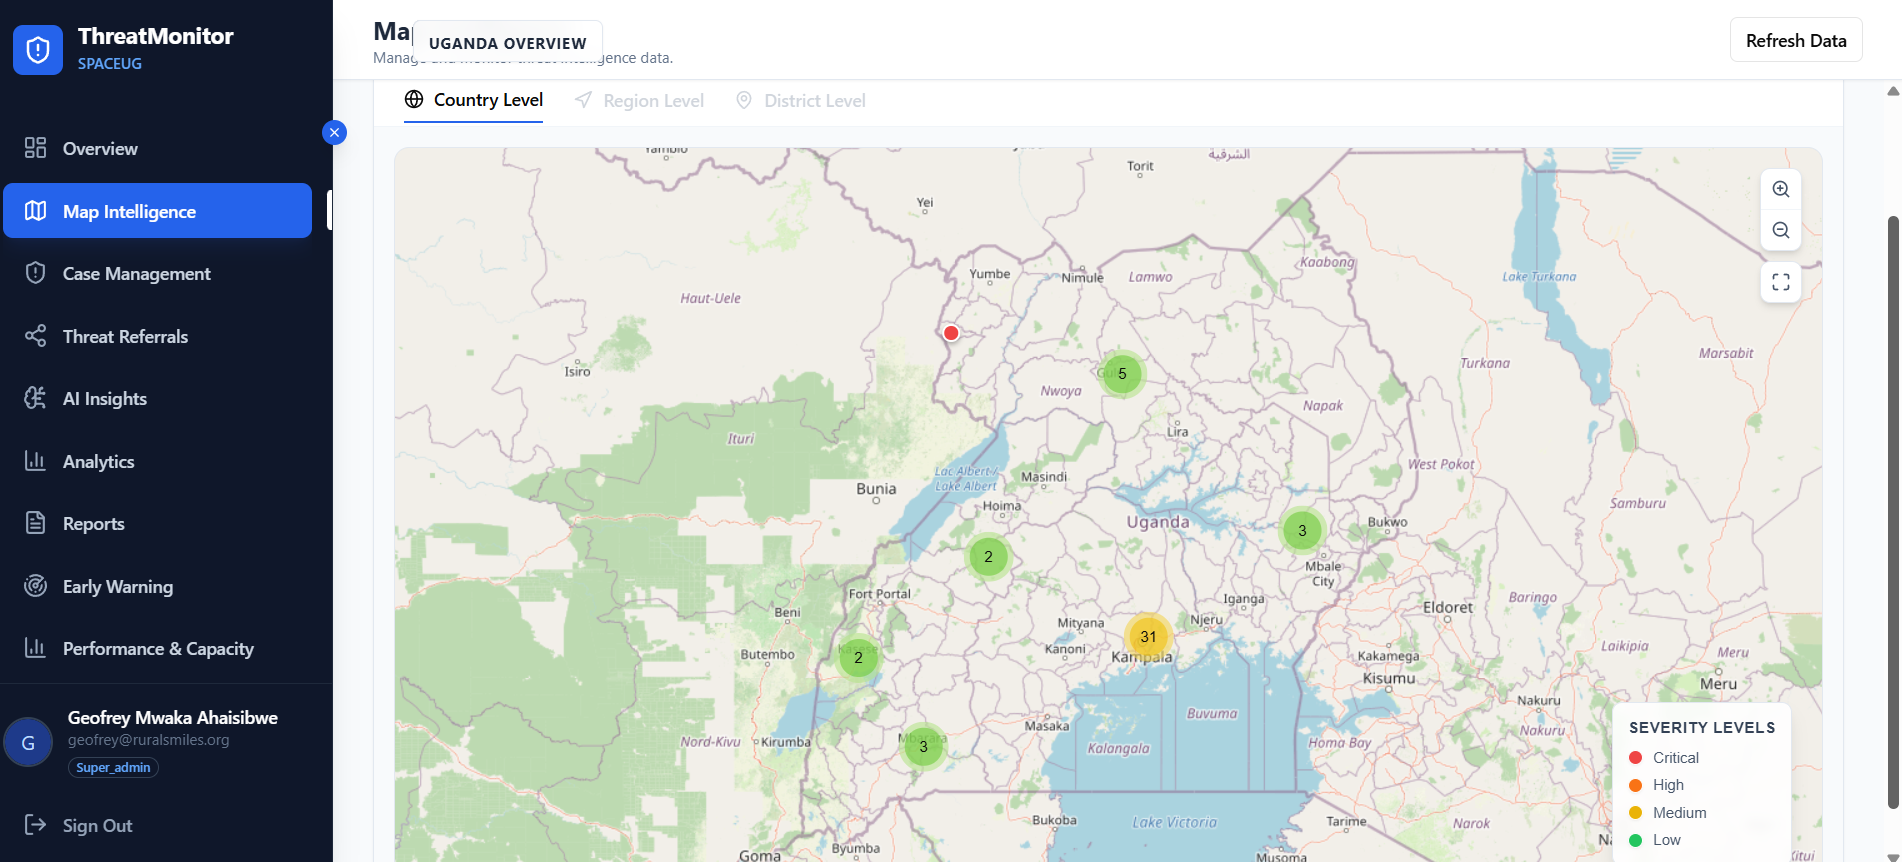Select the Country Level tab
This screenshot has height=862, width=1902.
point(473,100)
